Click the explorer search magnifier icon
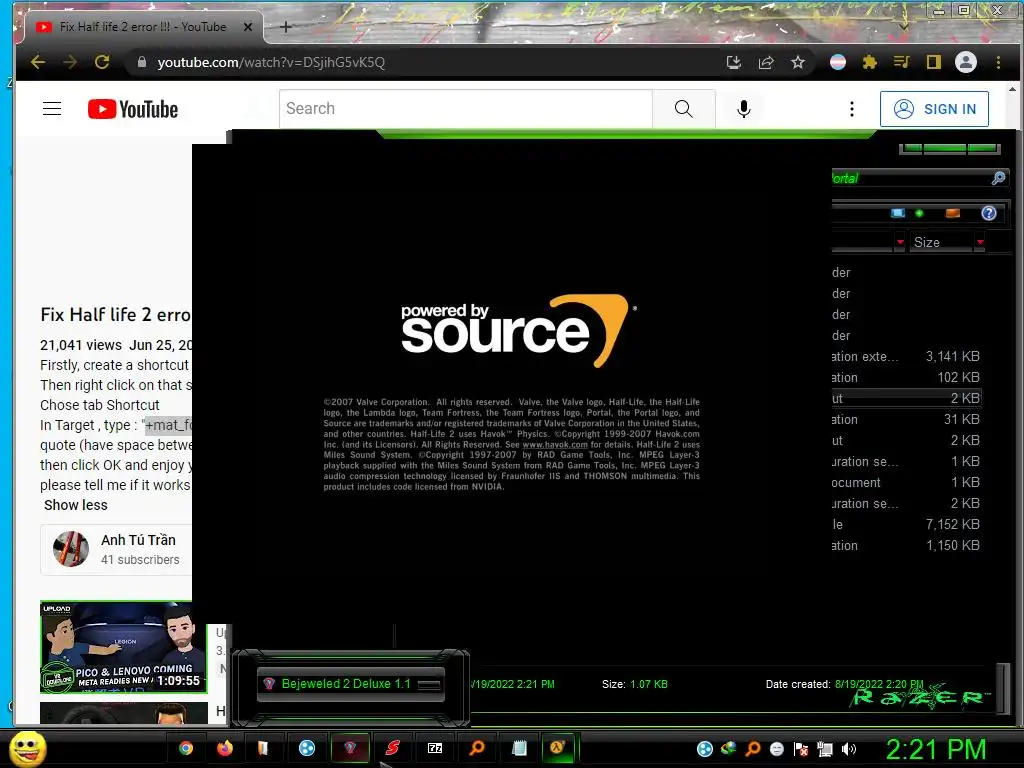 coord(998,178)
